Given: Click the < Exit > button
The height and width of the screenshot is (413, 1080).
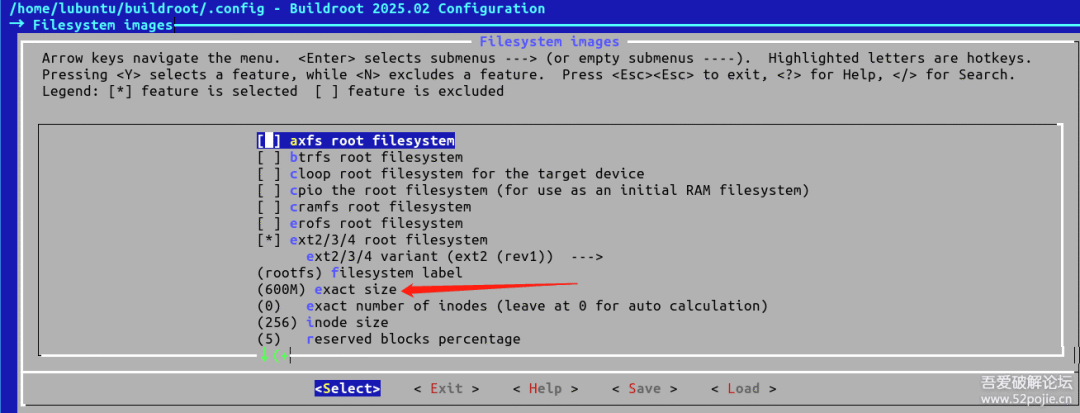Looking at the screenshot, I should 446,389.
